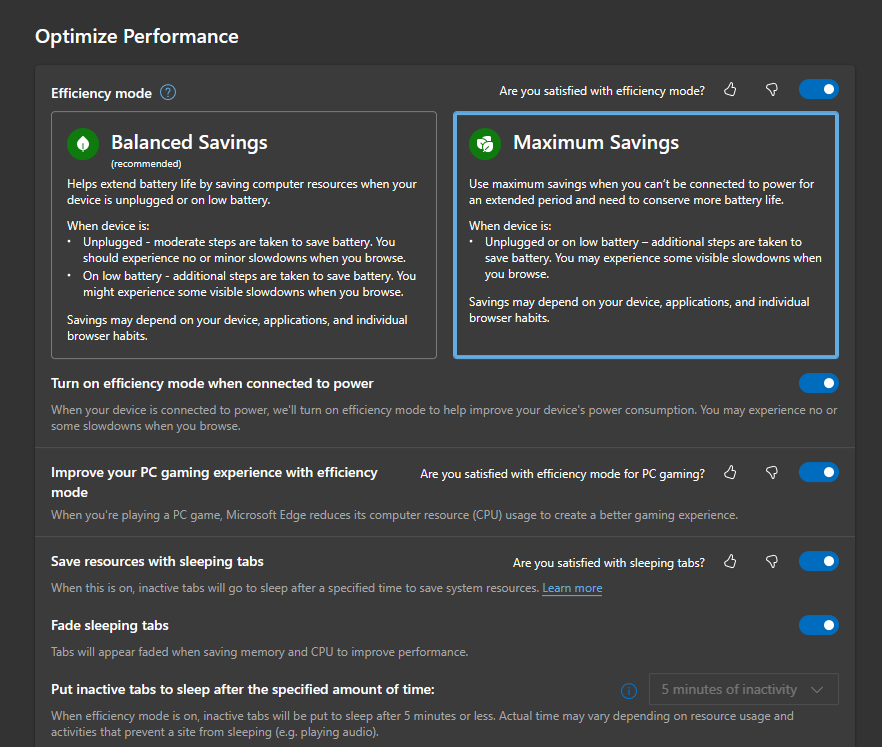
Task: Thumbs down for sleeping tabs satisfaction
Action: [x=771, y=562]
